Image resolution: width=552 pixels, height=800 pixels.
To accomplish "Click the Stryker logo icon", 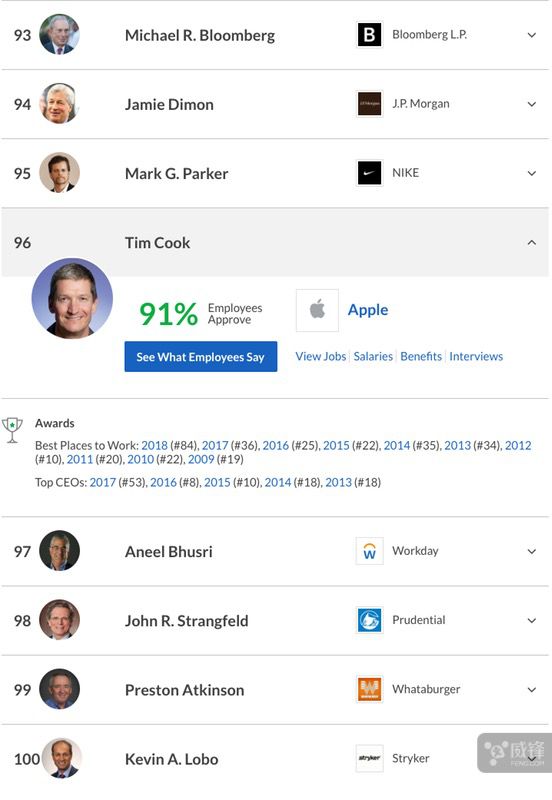I will [x=369, y=758].
